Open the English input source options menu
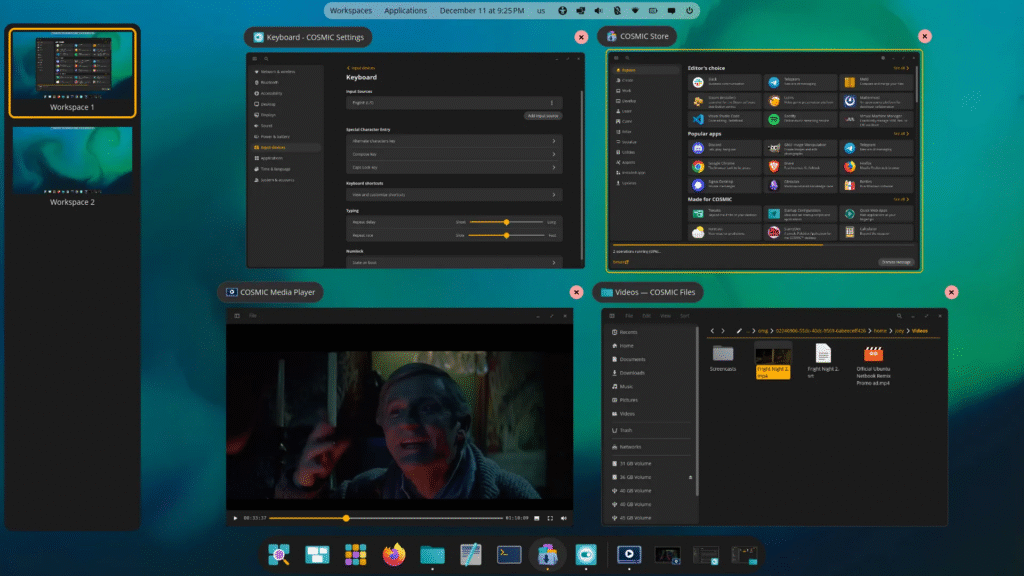Image resolution: width=1024 pixels, height=576 pixels. click(552, 103)
